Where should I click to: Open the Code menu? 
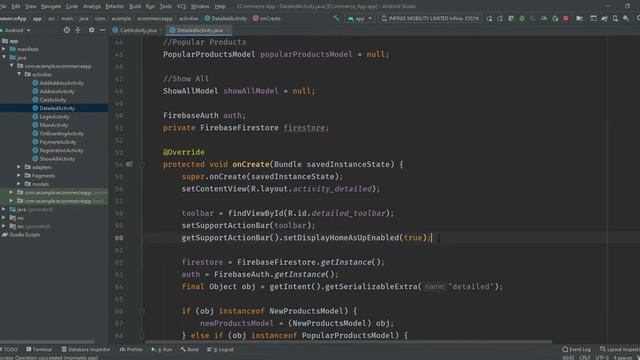point(71,6)
